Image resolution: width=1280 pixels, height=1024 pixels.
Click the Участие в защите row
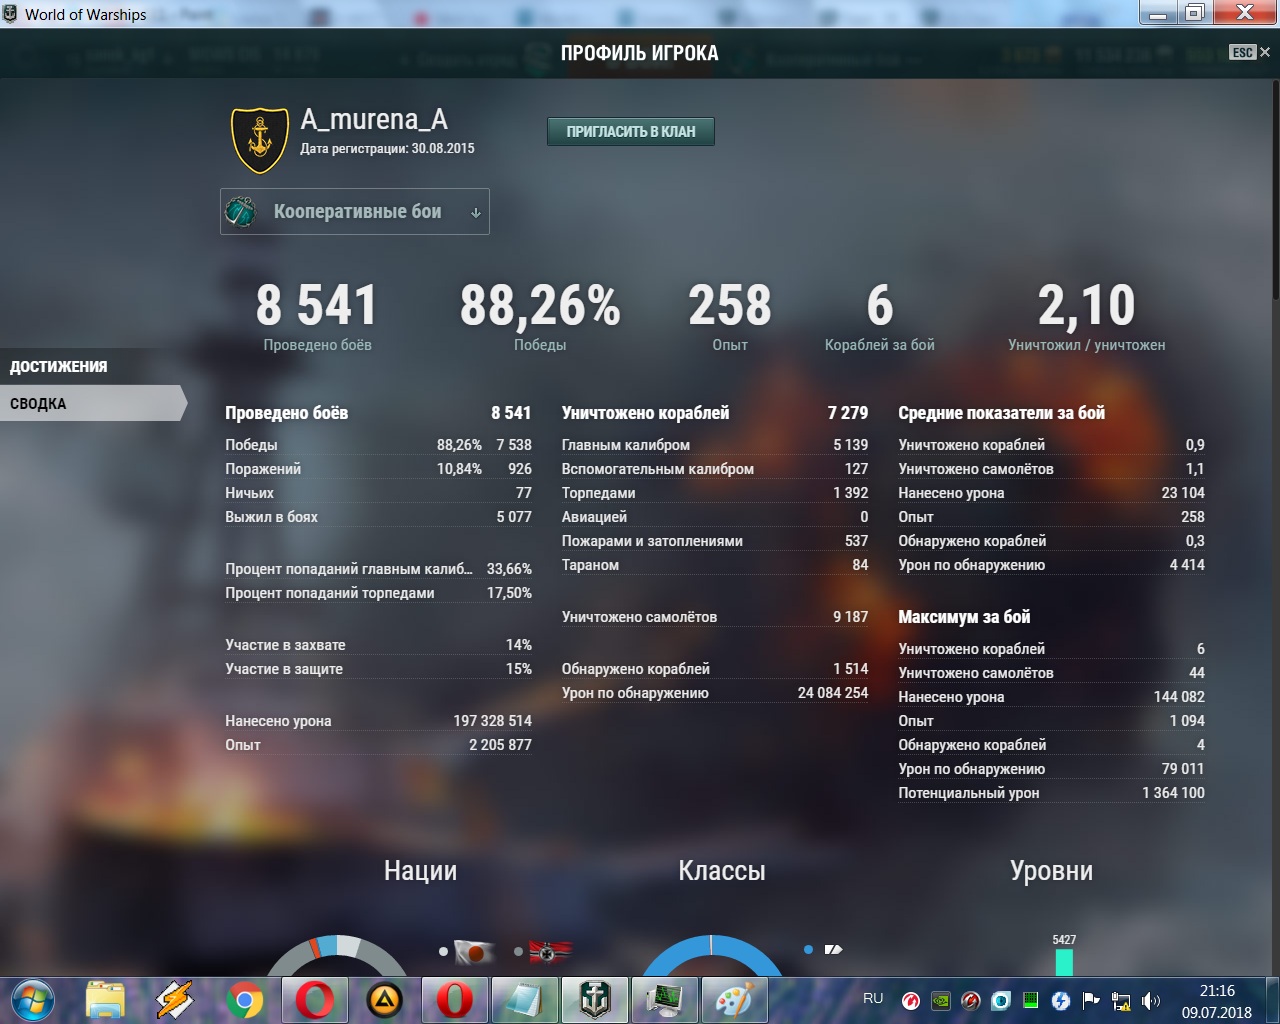click(x=378, y=669)
